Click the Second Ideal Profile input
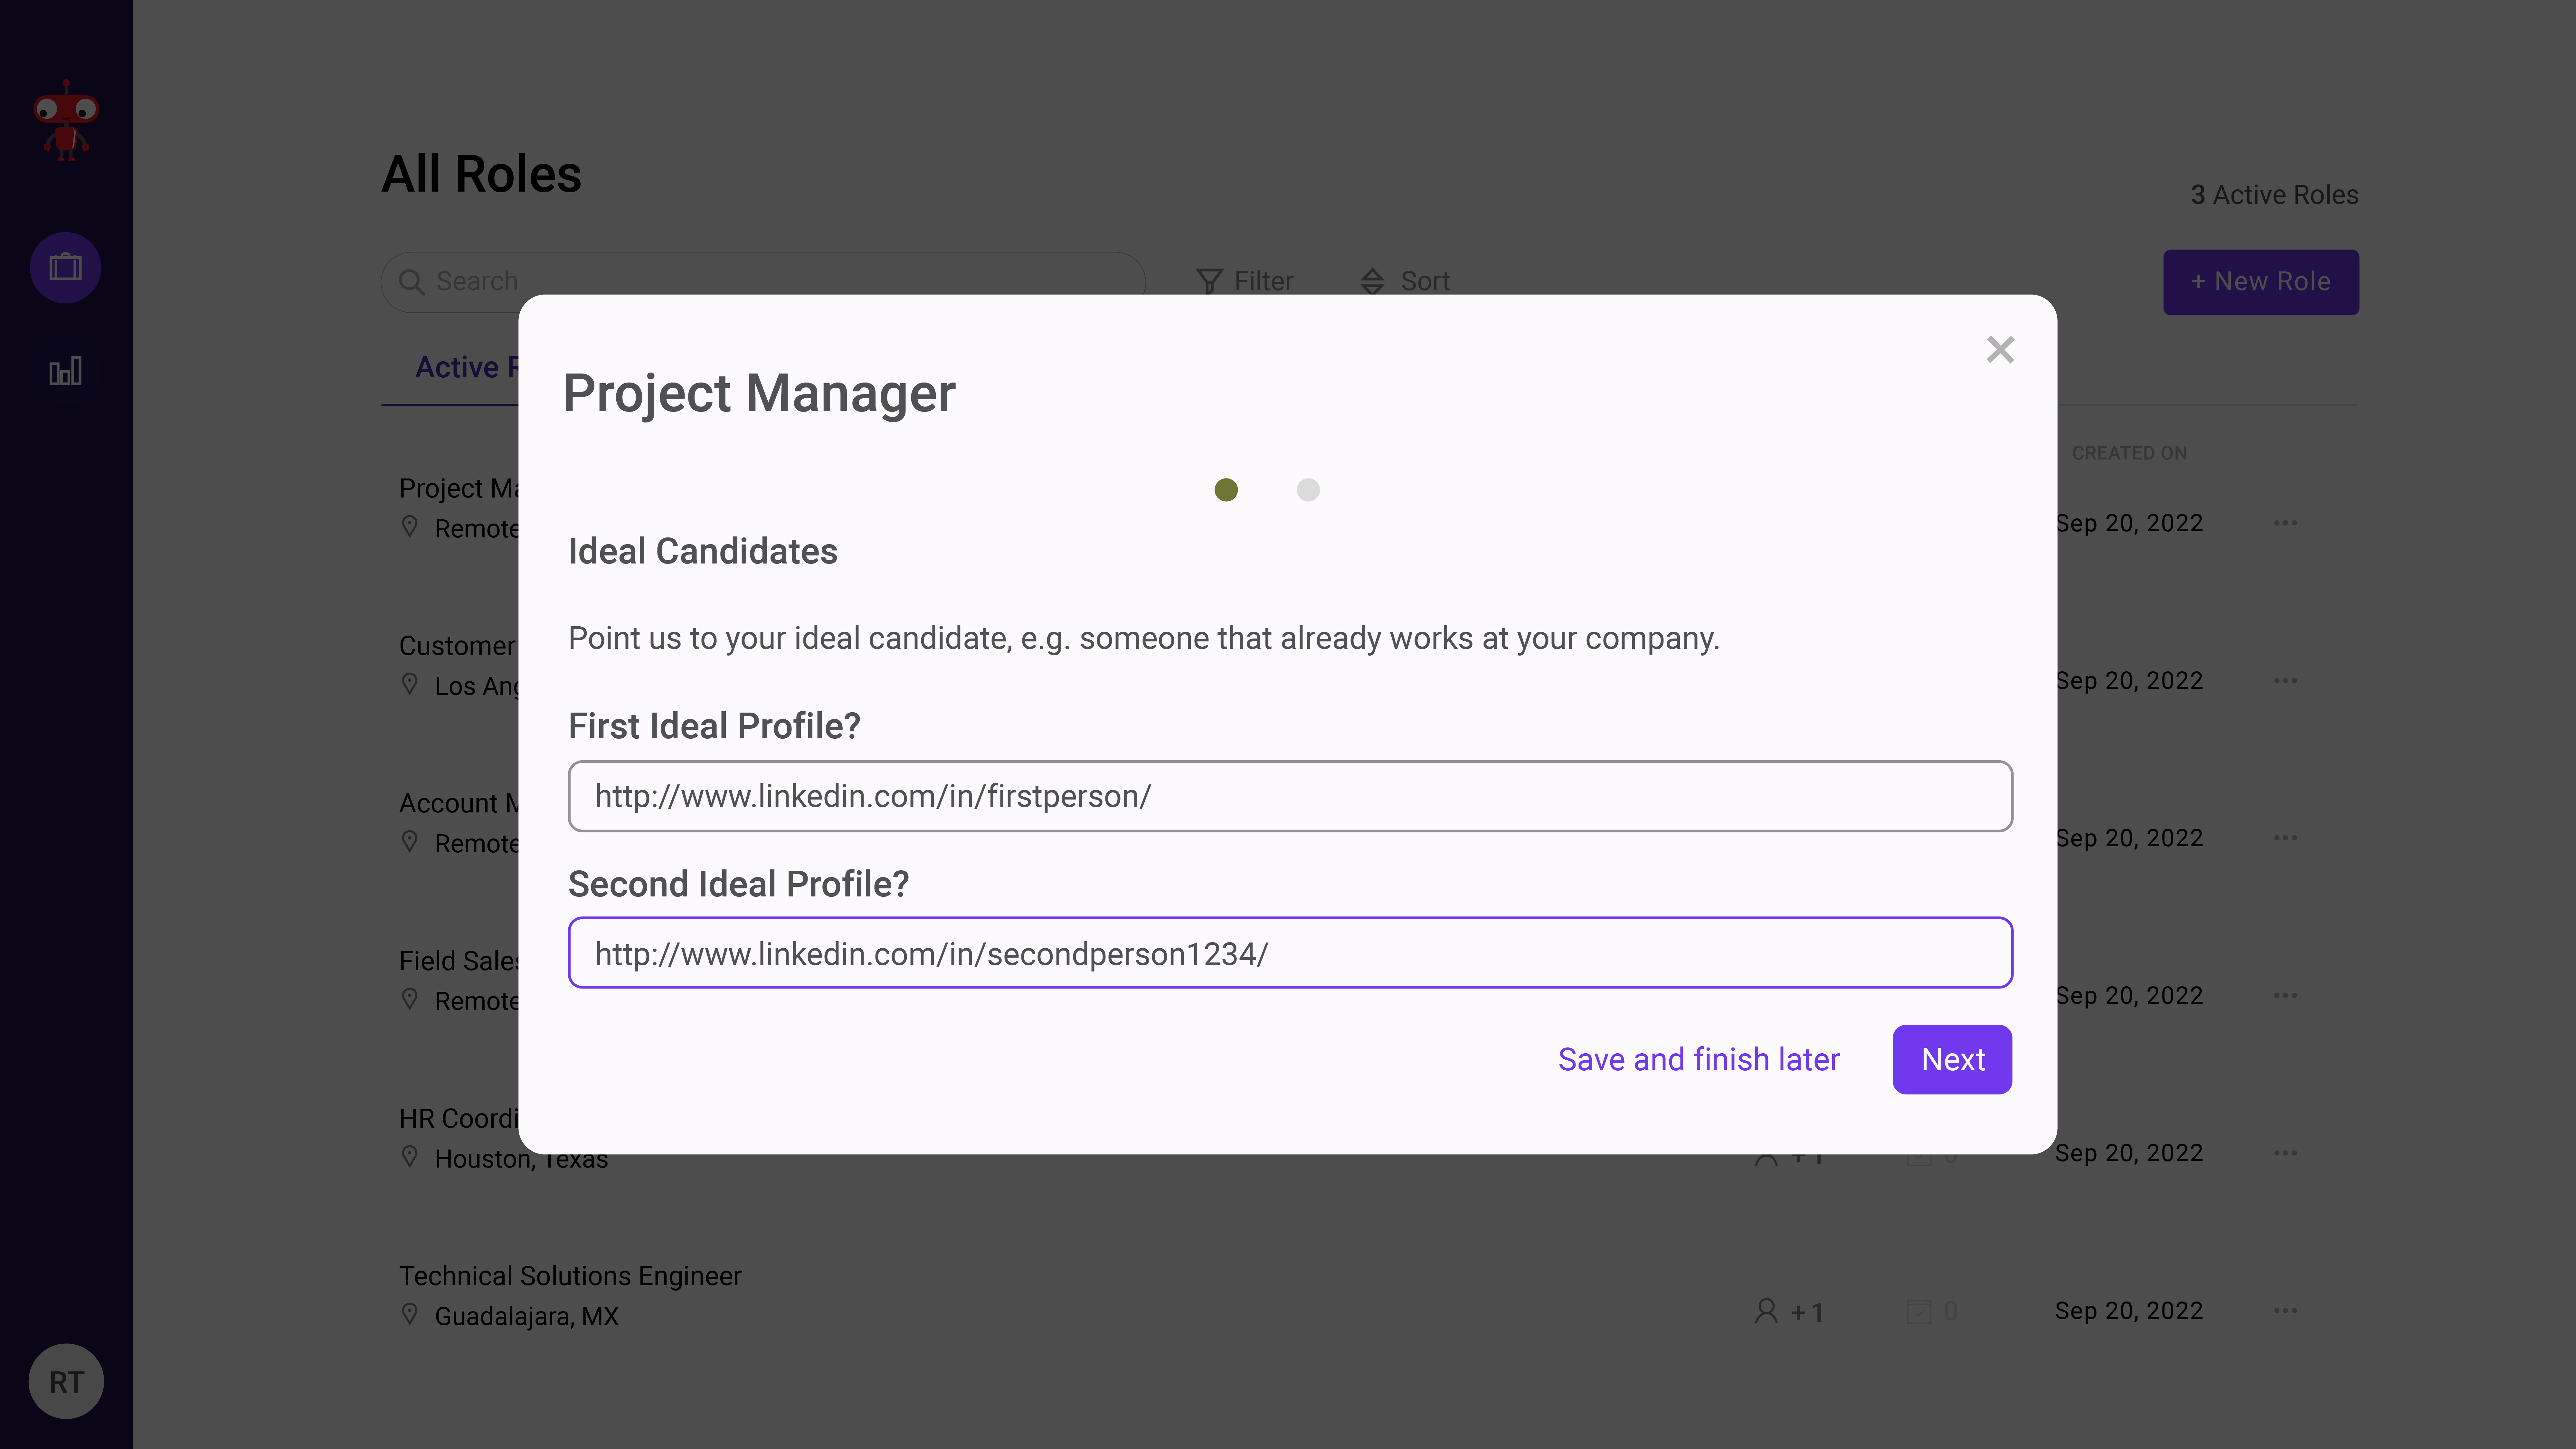Image resolution: width=2576 pixels, height=1449 pixels. click(1290, 953)
